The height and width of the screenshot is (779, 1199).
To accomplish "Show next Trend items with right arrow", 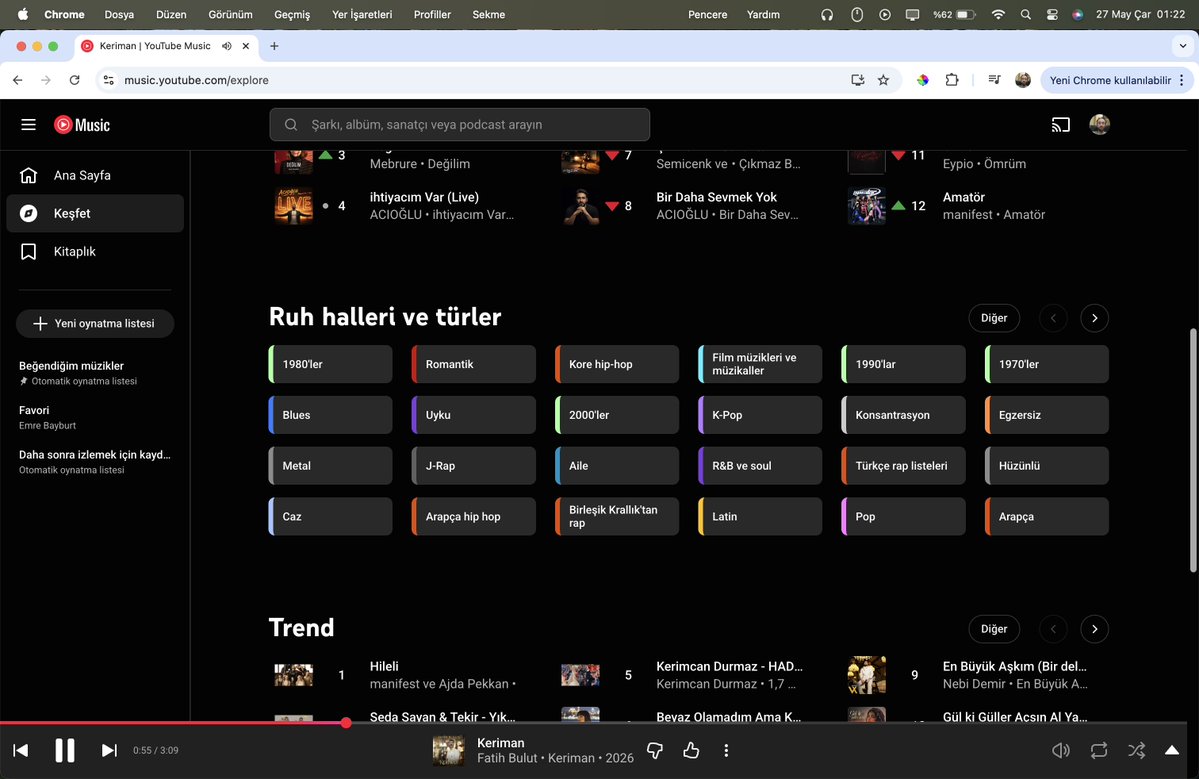I will [x=1094, y=629].
